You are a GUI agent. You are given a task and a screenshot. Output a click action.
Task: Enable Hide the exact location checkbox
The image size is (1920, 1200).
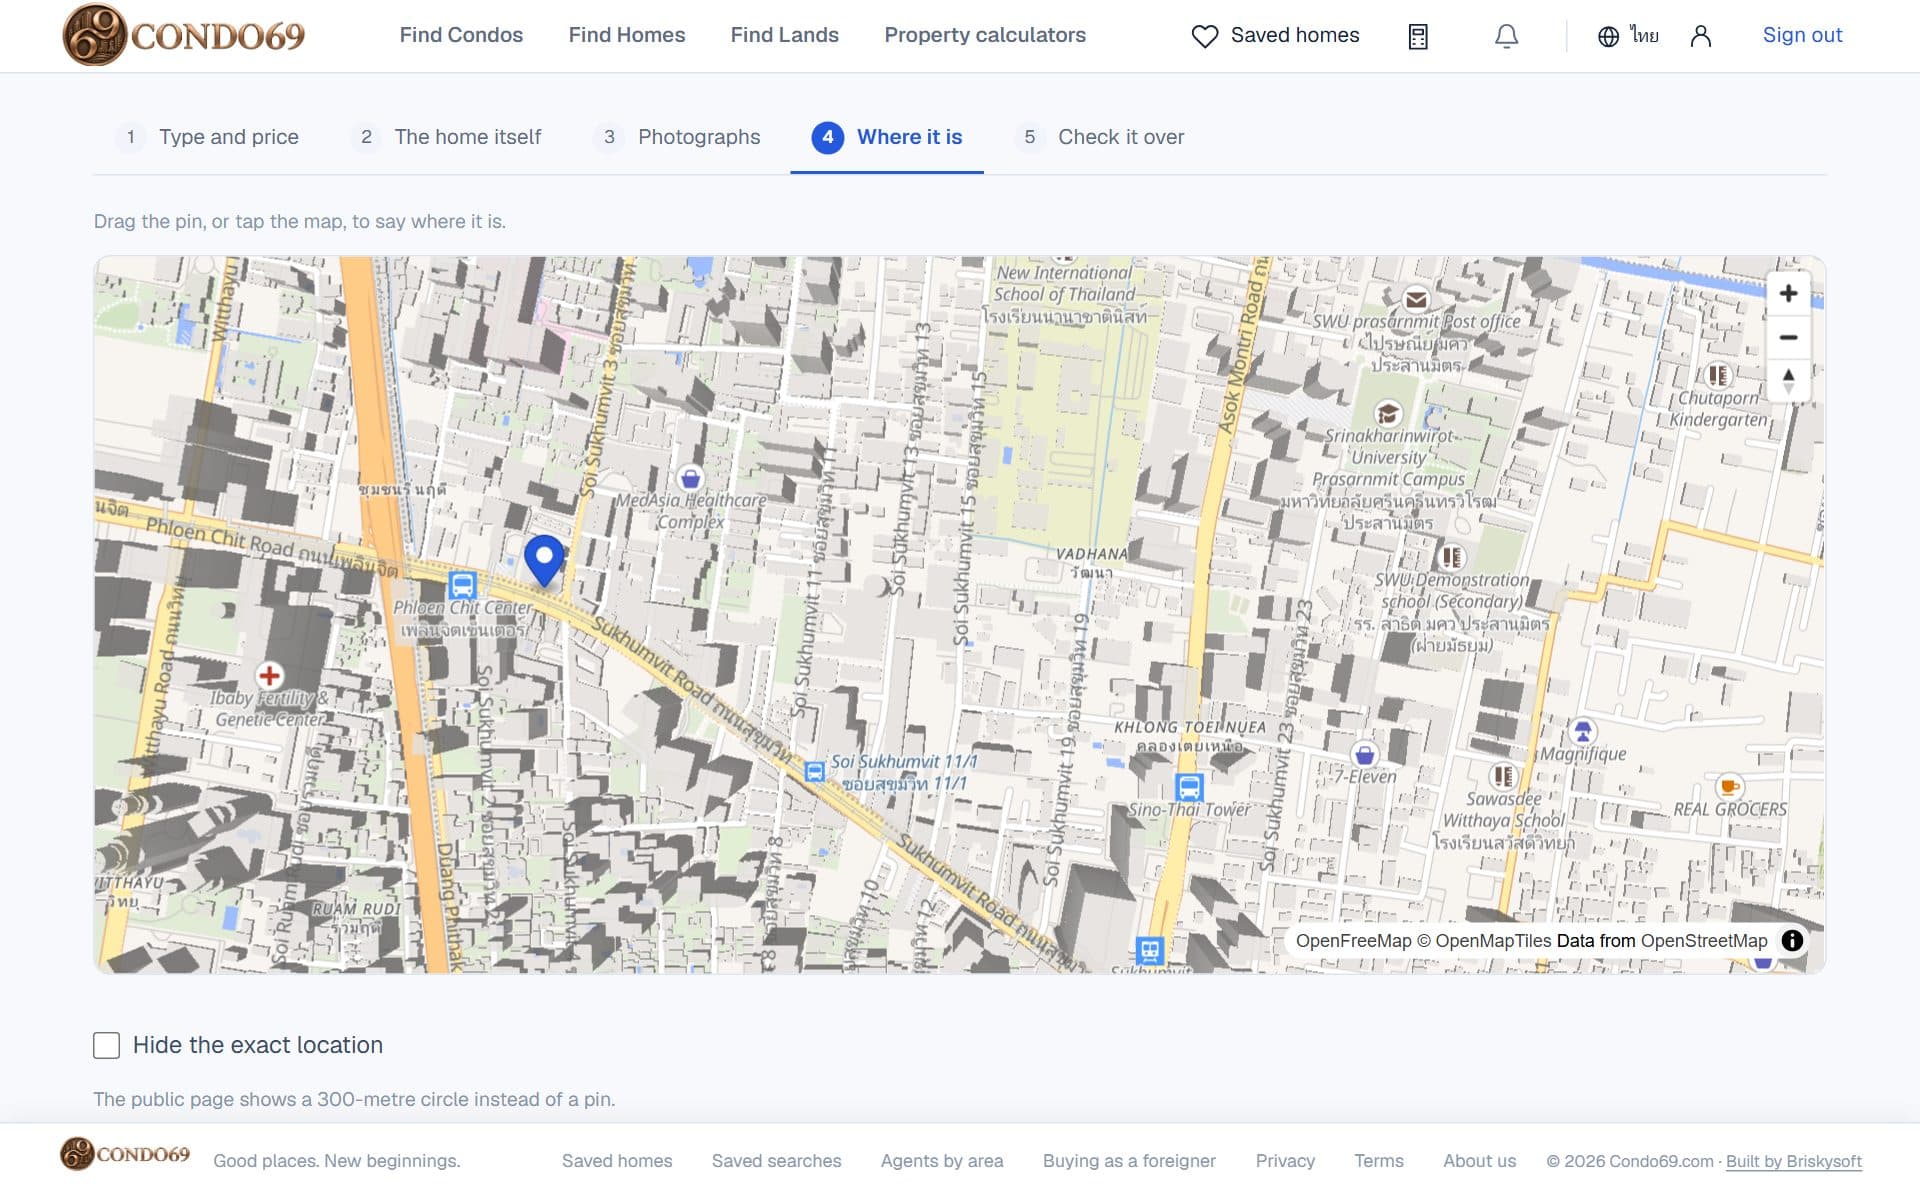[x=106, y=1045]
